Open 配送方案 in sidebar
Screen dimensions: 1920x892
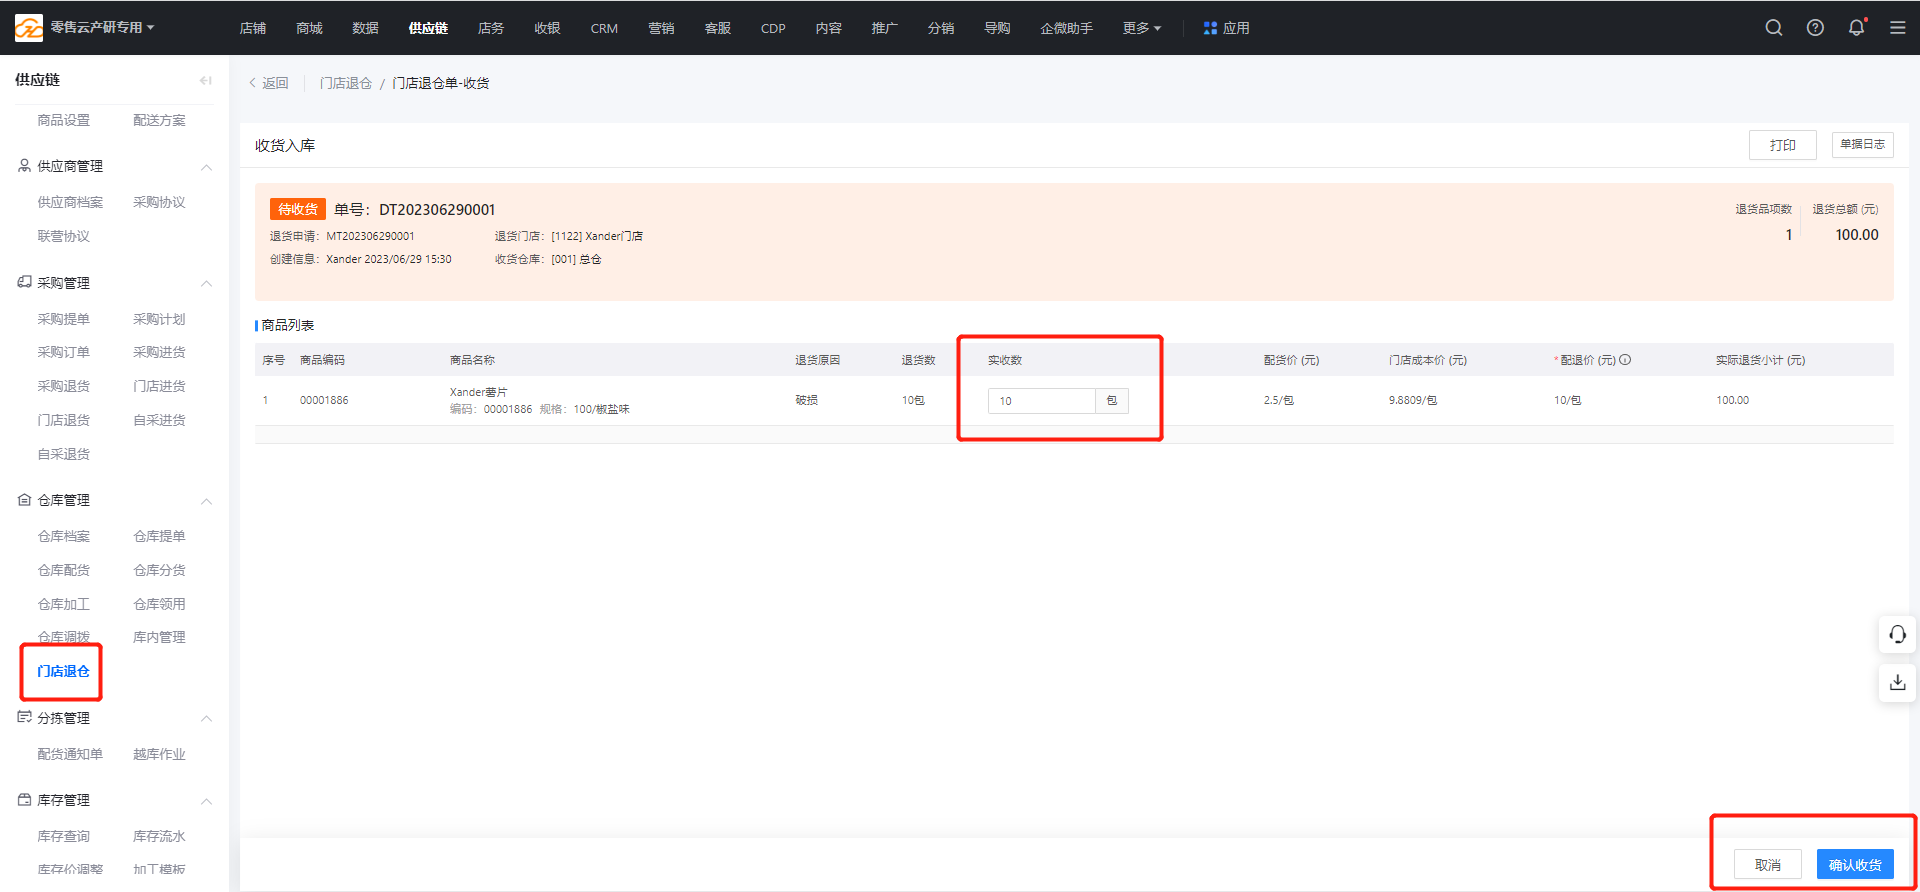(159, 120)
